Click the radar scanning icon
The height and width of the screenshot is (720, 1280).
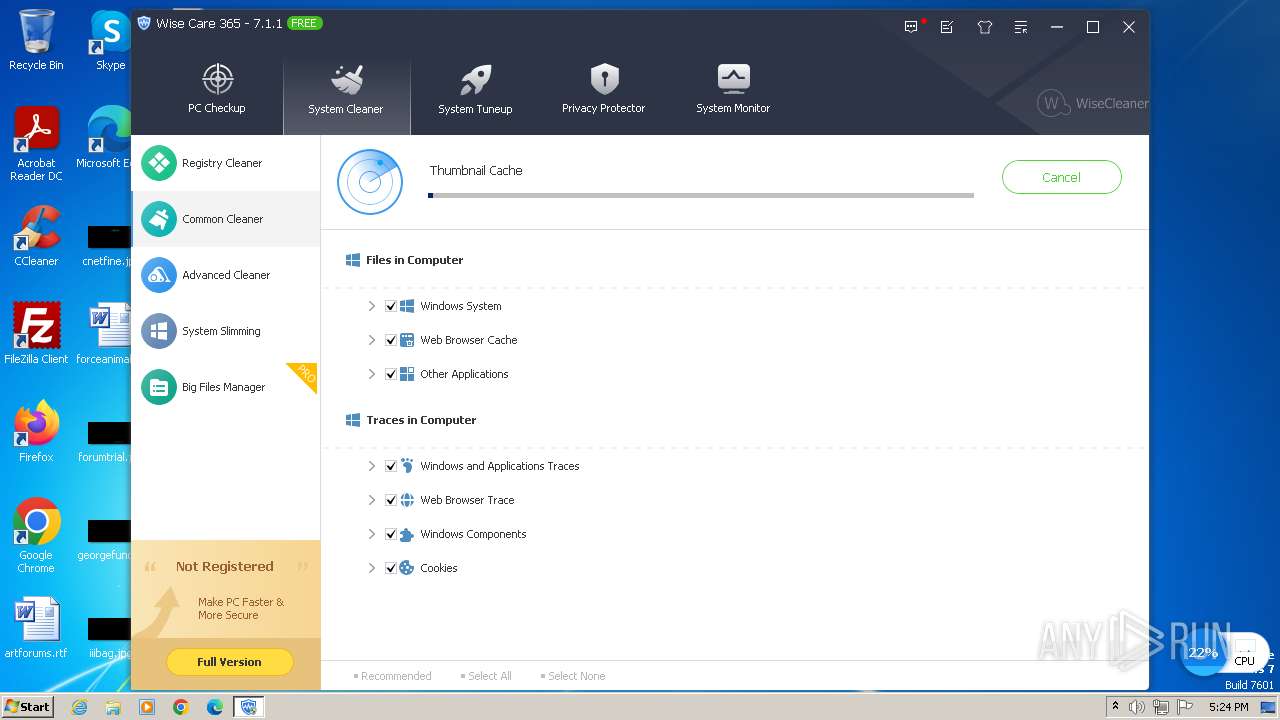tap(370, 182)
